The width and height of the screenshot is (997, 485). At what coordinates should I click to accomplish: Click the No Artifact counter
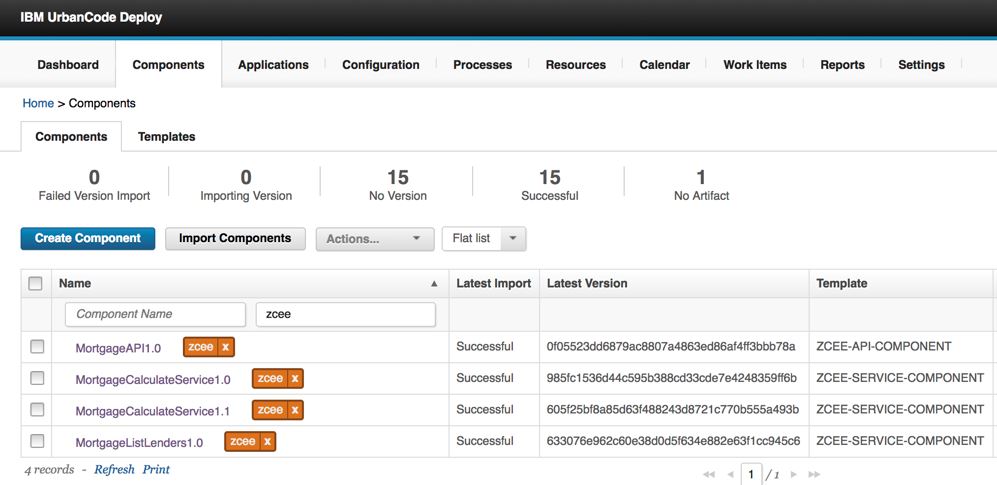(x=701, y=185)
